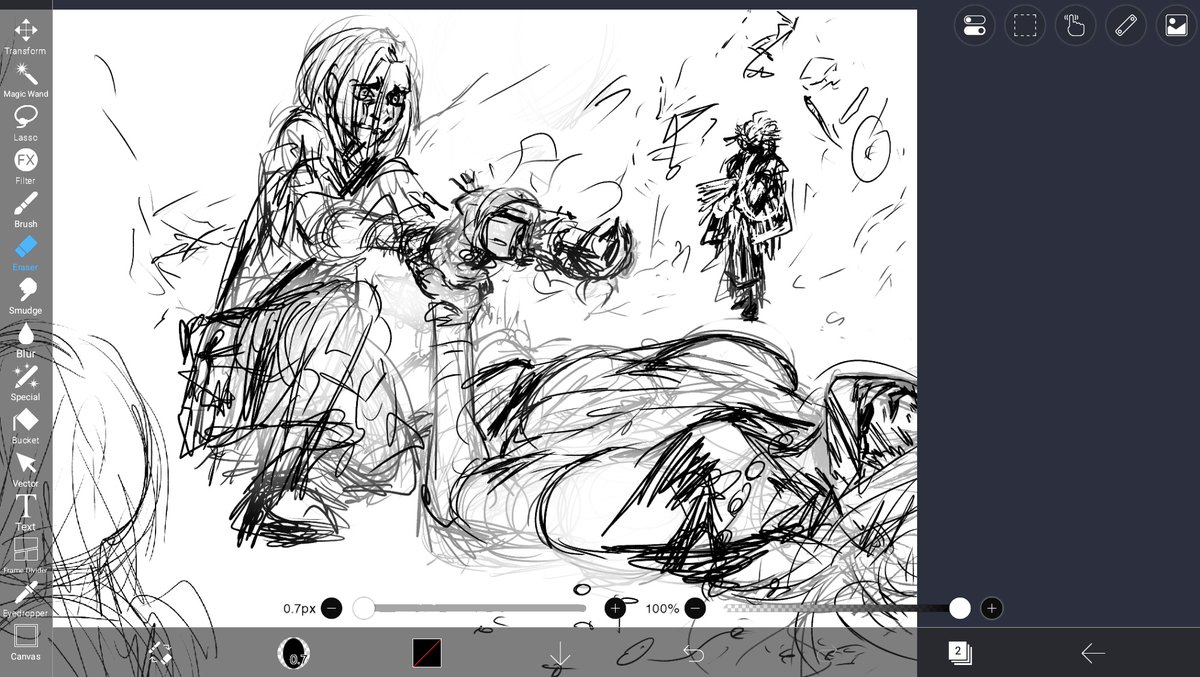Viewport: 1200px width, 677px height.
Task: Toggle touch gesture mode
Action: (1075, 25)
